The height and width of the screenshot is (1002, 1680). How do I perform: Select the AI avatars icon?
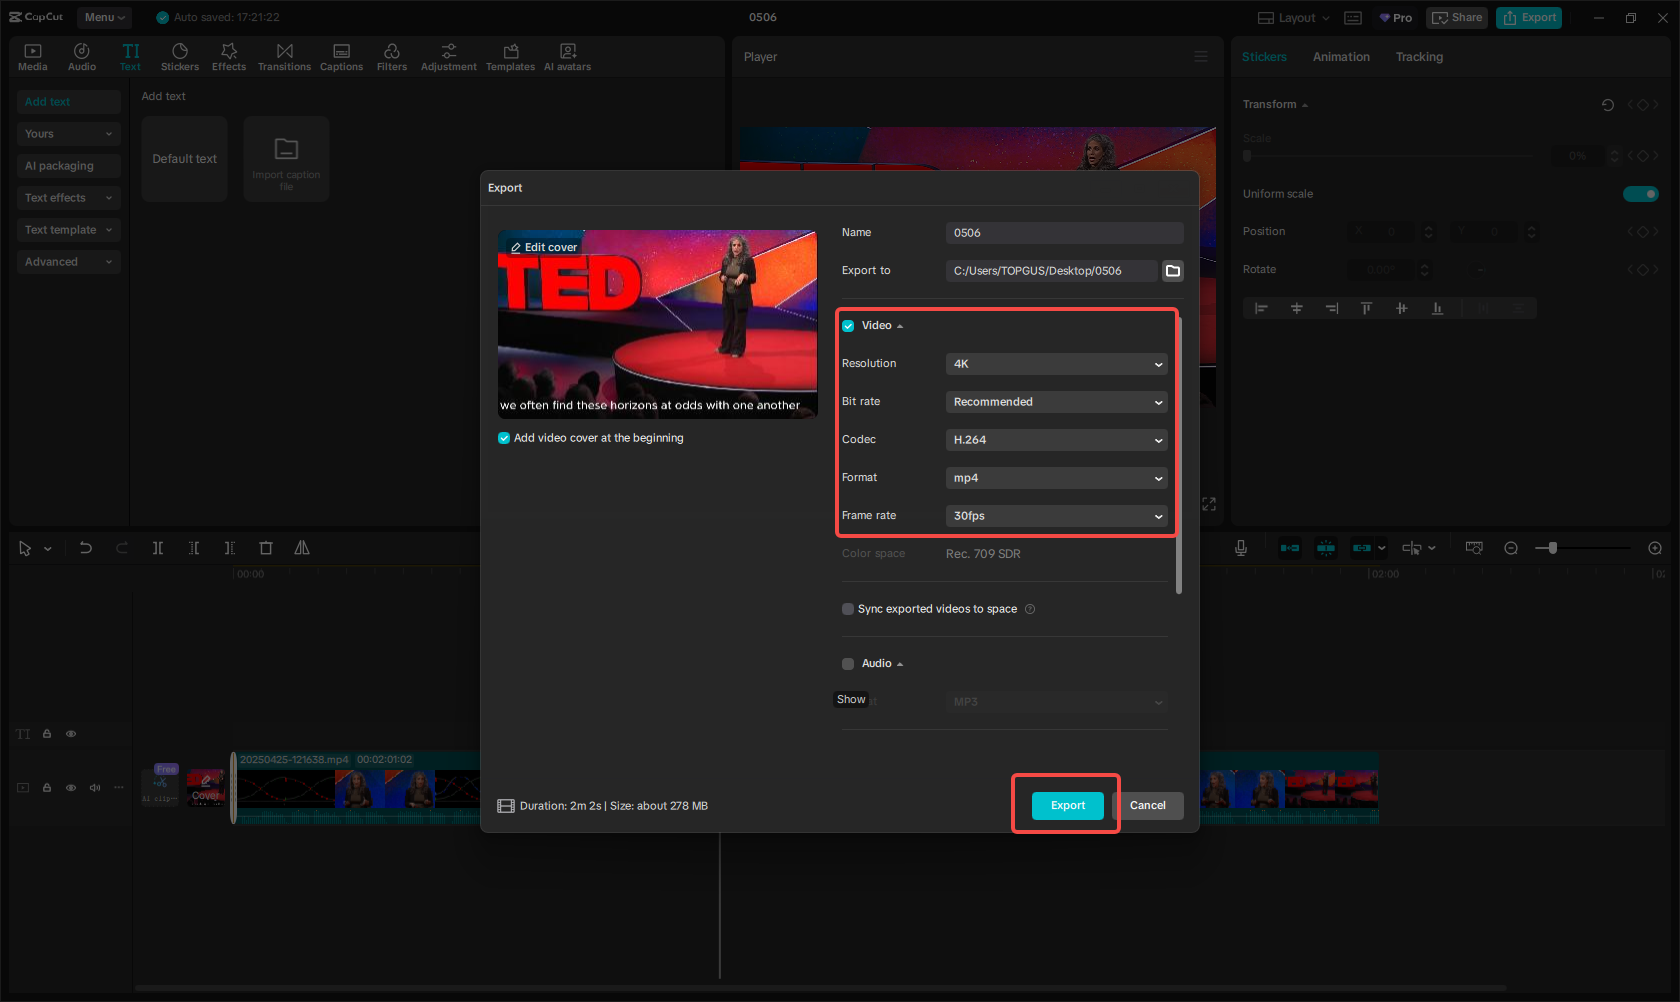[567, 55]
